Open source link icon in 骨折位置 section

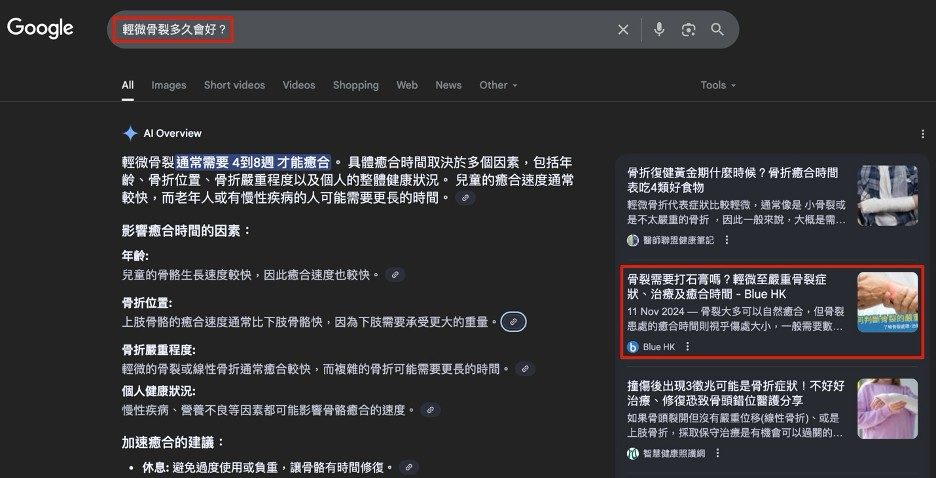(x=513, y=322)
